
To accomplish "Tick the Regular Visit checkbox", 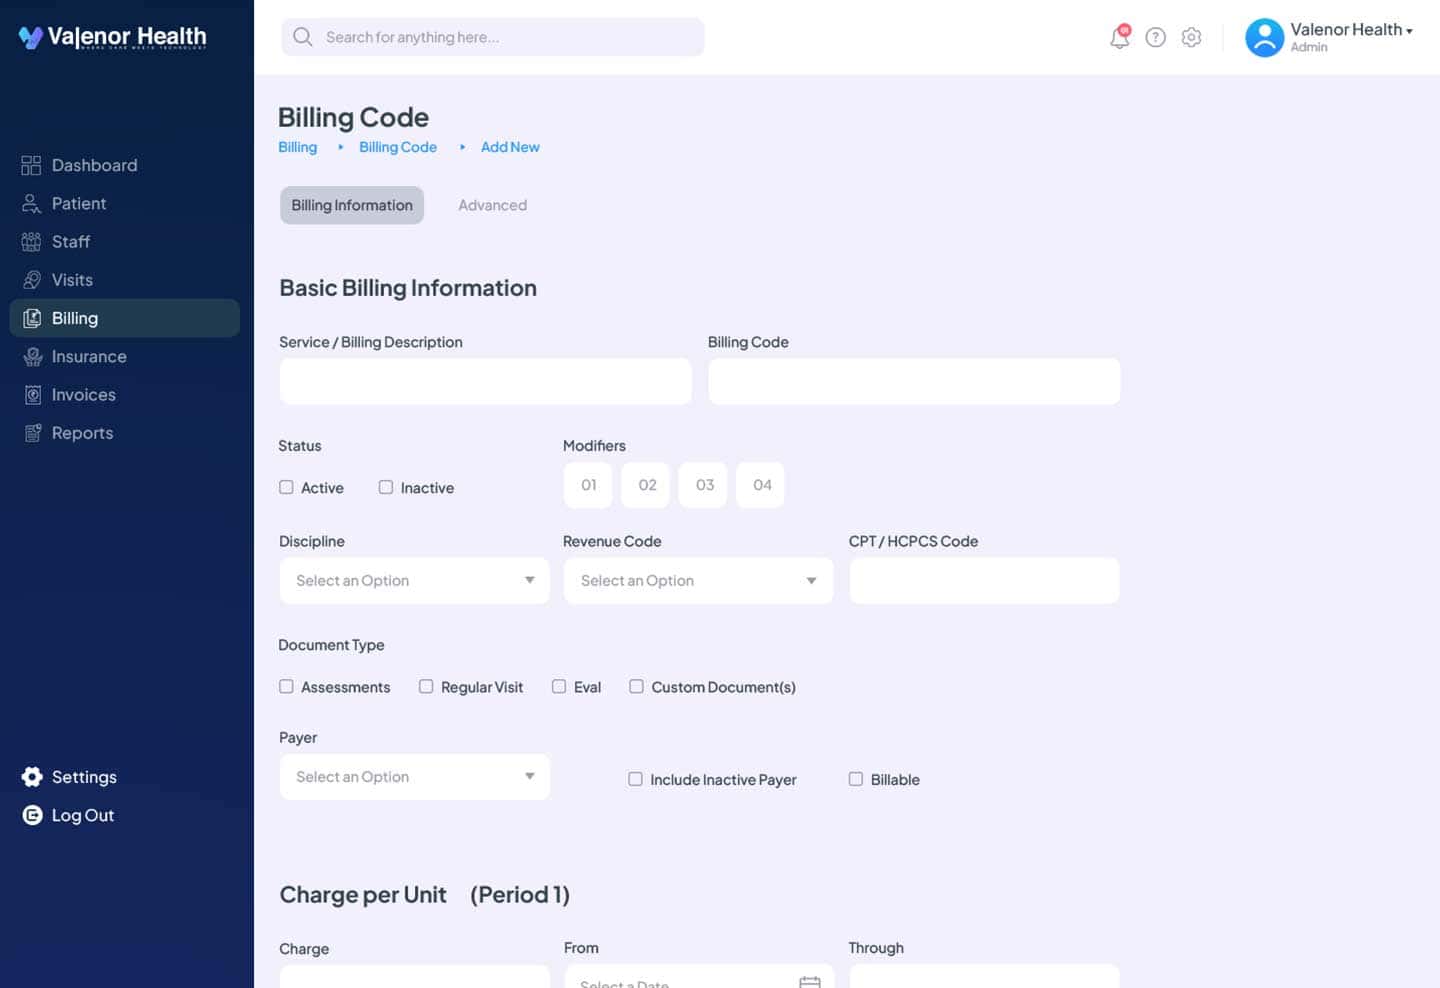I will click(426, 686).
